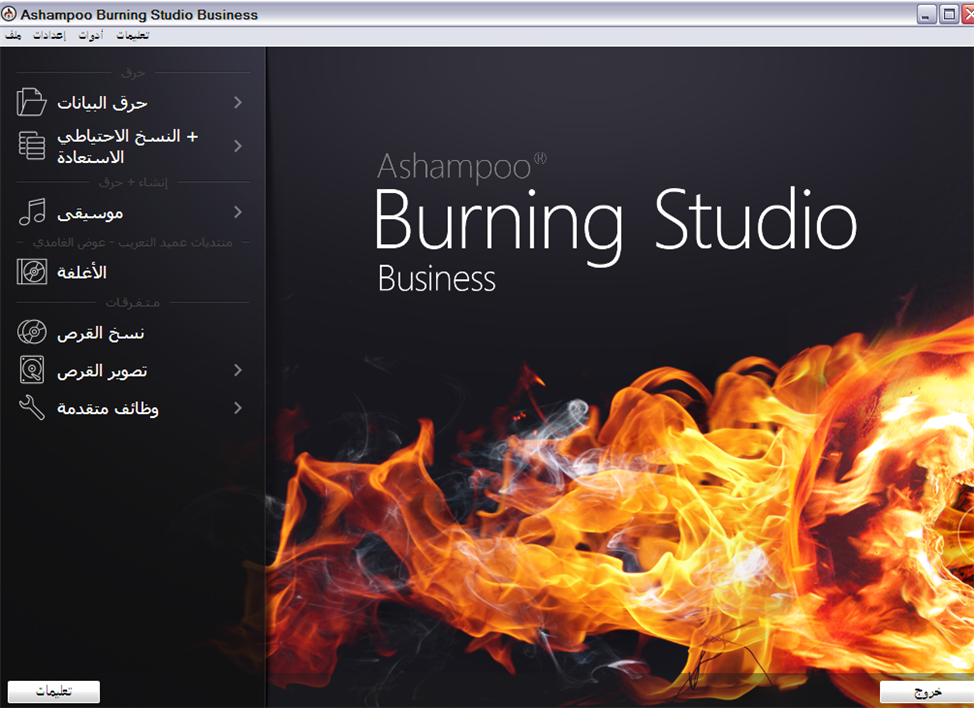
Task: Open the Tools (أدوات) menu
Action: [x=90, y=35]
